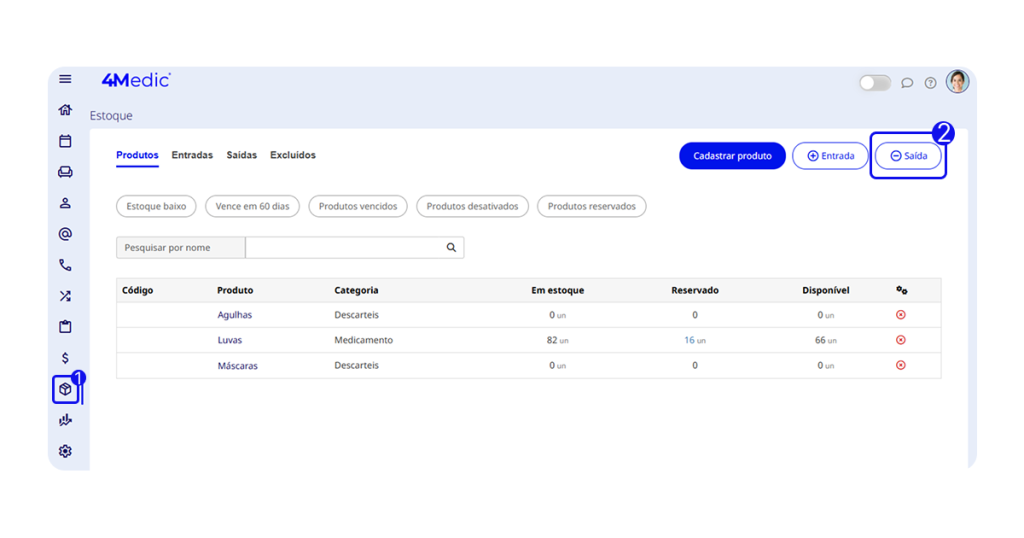Go to the Home icon in sidebar
Image resolution: width=1024 pixels, height=538 pixels.
(x=65, y=110)
